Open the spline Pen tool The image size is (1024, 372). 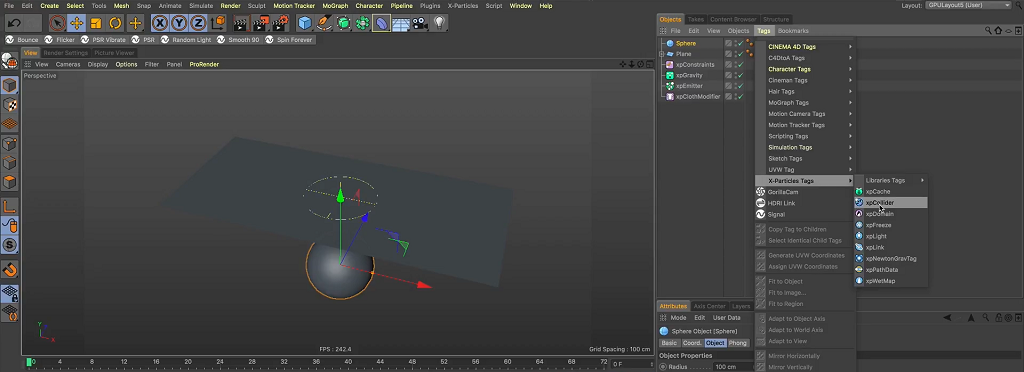324,23
